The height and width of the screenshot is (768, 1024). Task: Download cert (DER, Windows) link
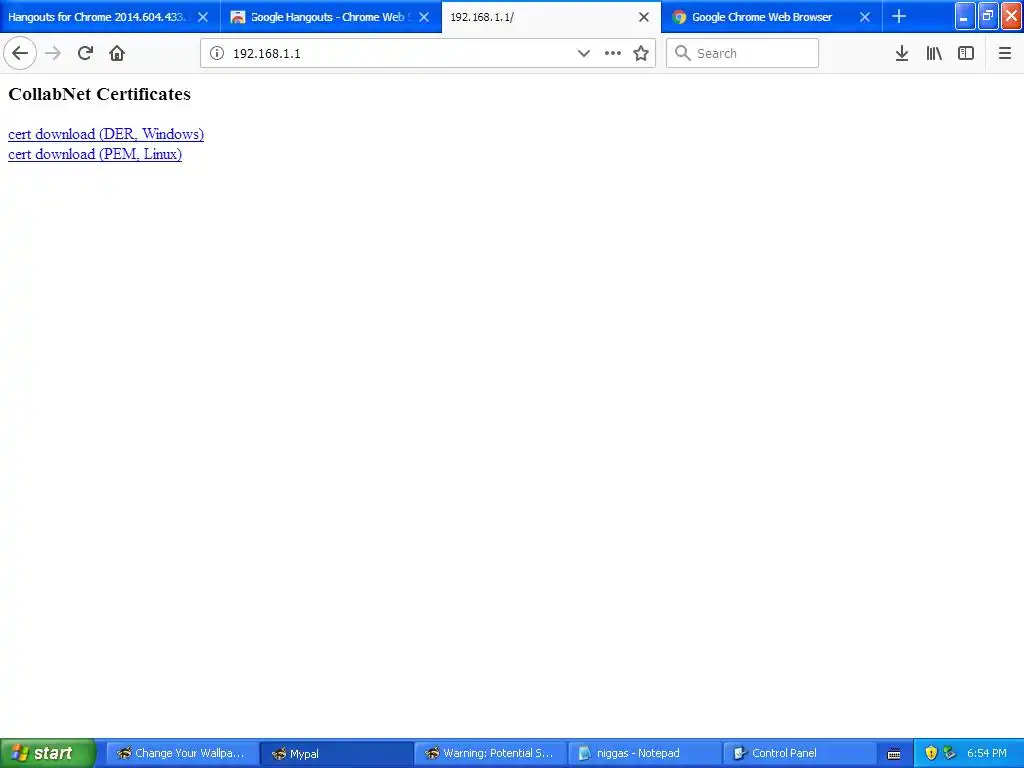coord(106,134)
